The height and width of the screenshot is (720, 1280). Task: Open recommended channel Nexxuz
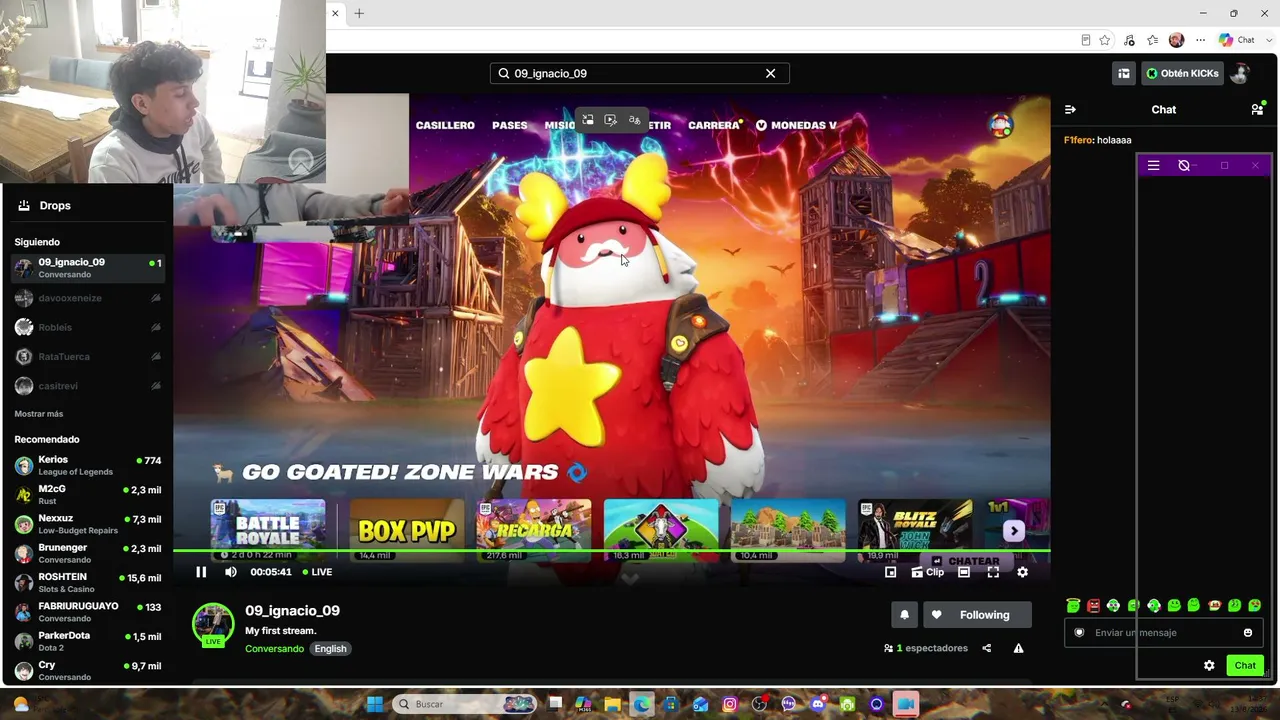88,524
